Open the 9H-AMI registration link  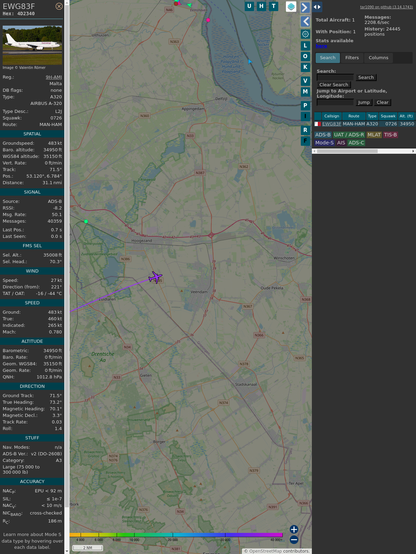54,77
